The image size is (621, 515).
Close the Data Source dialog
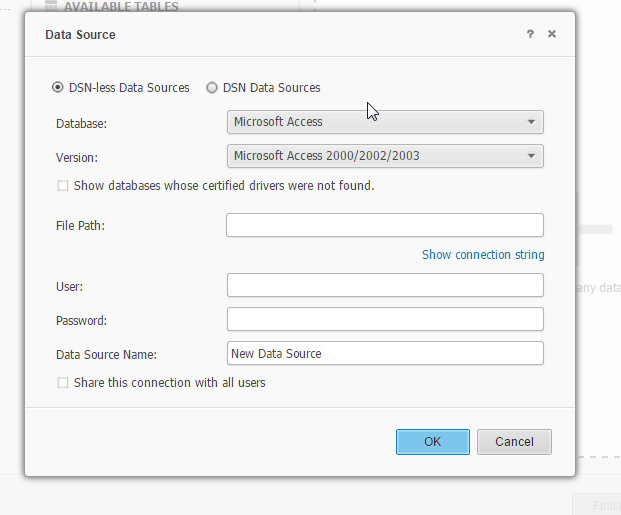552,34
